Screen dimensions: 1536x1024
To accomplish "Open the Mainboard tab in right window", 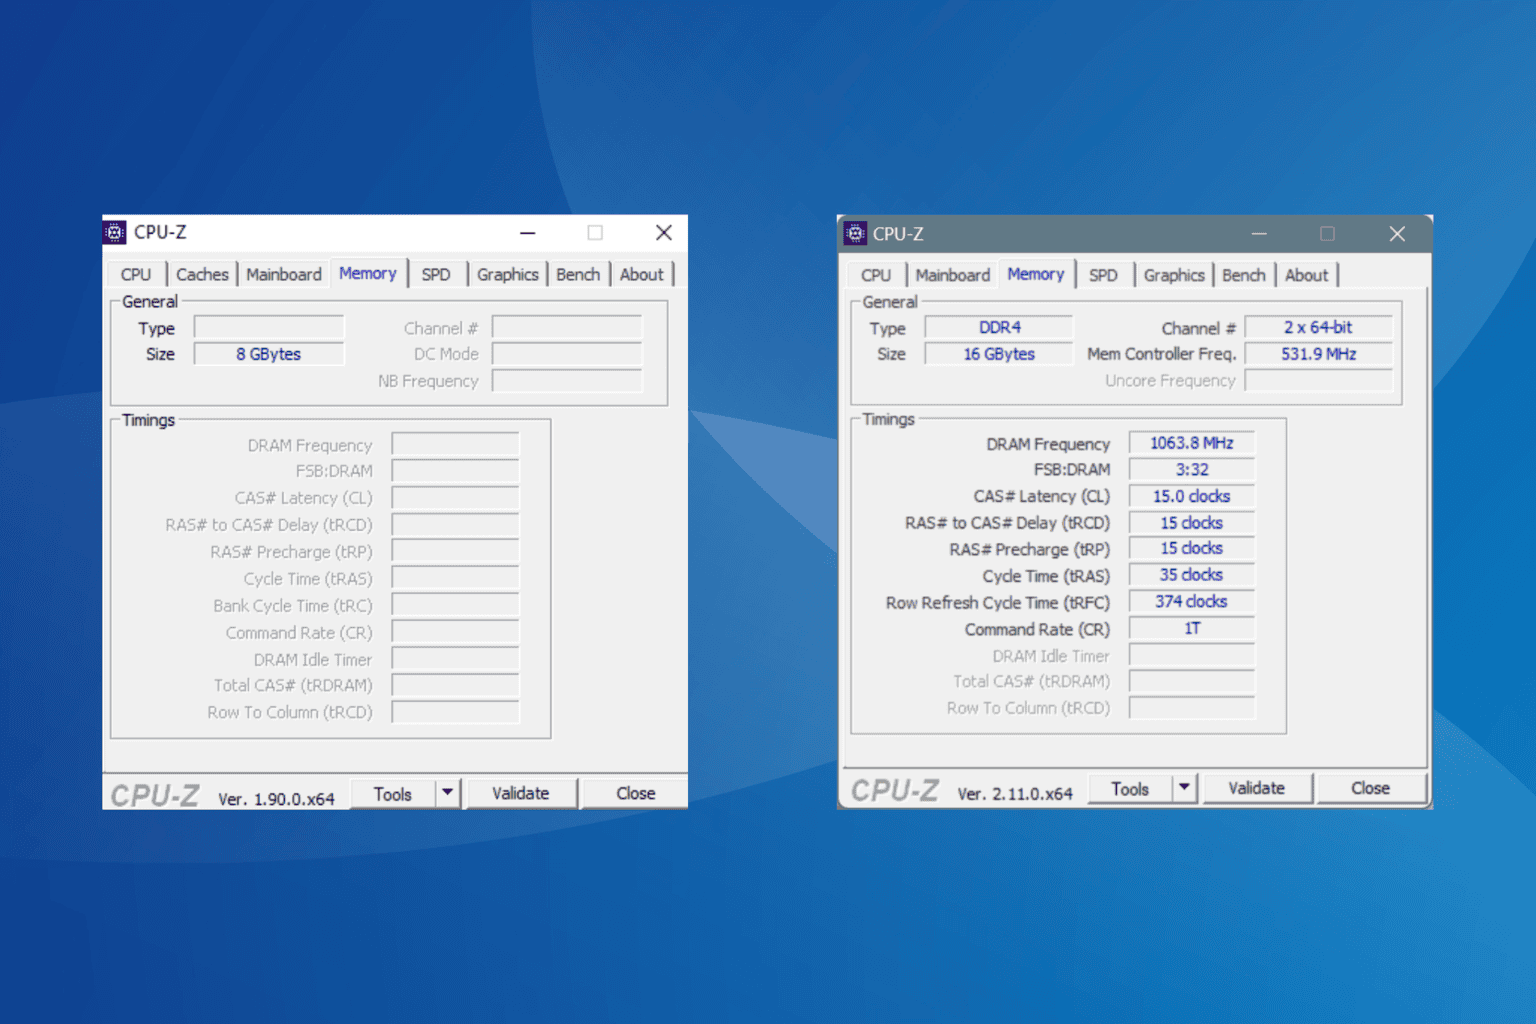I will 951,274.
